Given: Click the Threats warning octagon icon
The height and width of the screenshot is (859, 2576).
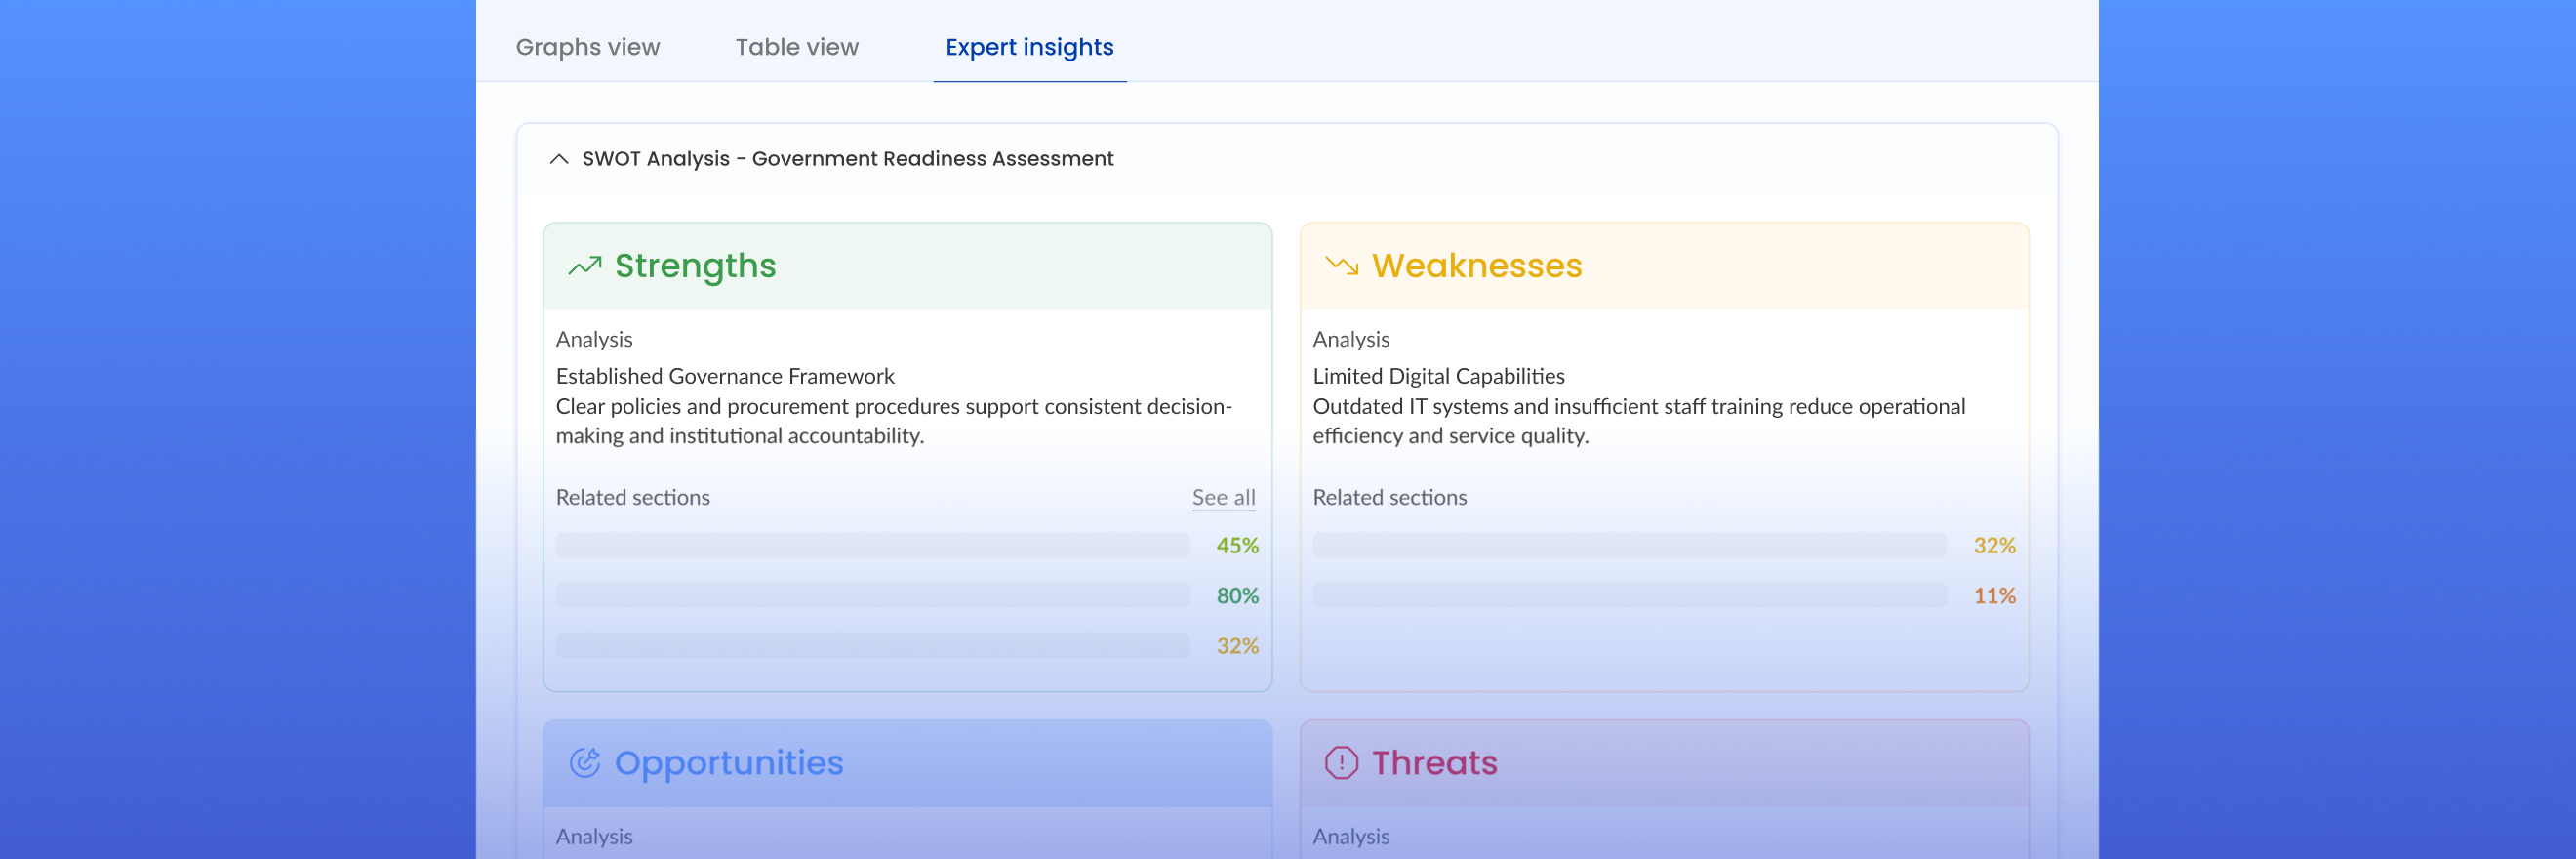Looking at the screenshot, I should pos(1342,763).
